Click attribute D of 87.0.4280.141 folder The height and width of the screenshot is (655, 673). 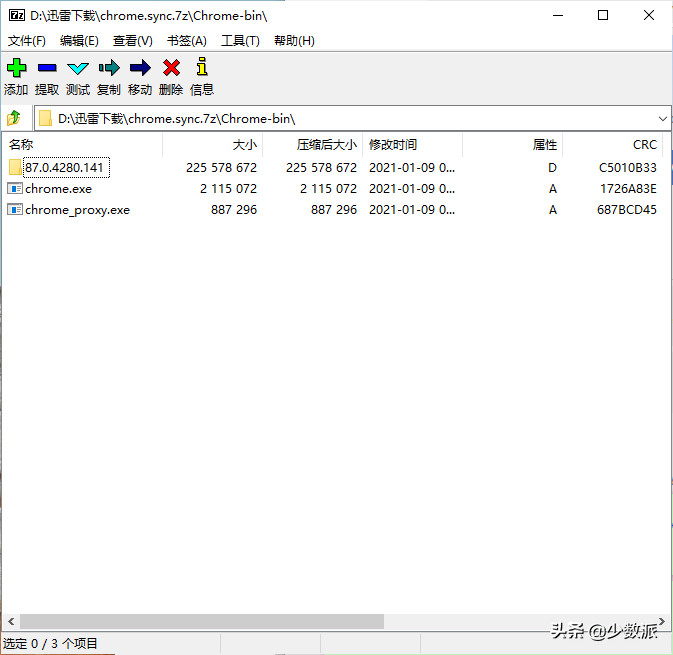[552, 167]
